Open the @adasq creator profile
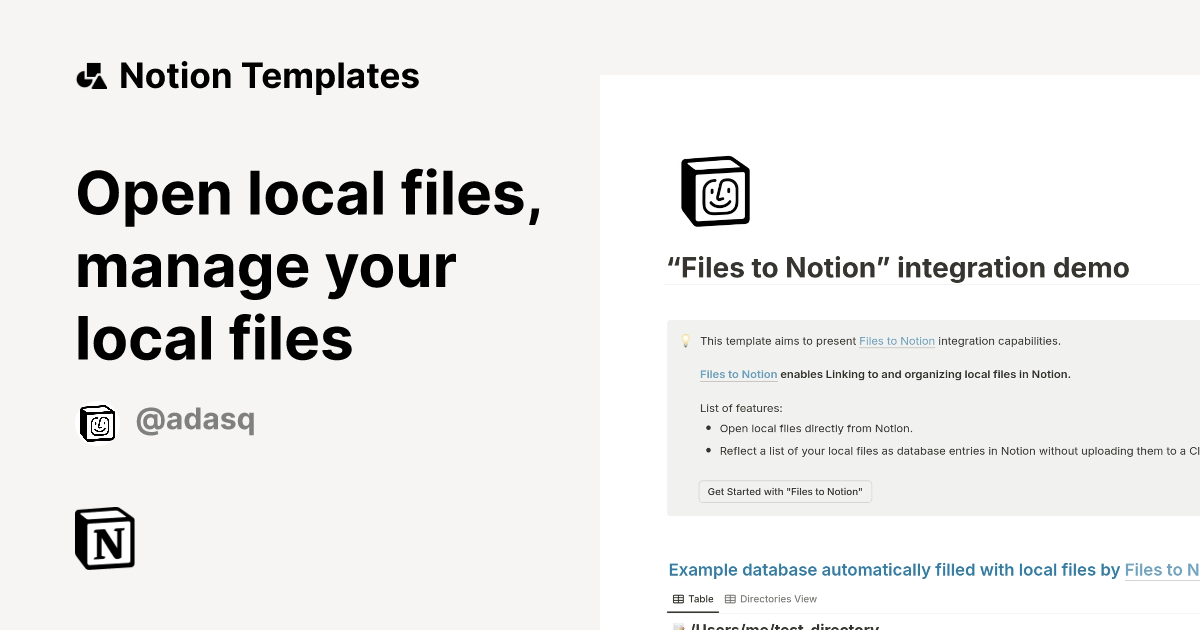The image size is (1200, 630). 196,420
